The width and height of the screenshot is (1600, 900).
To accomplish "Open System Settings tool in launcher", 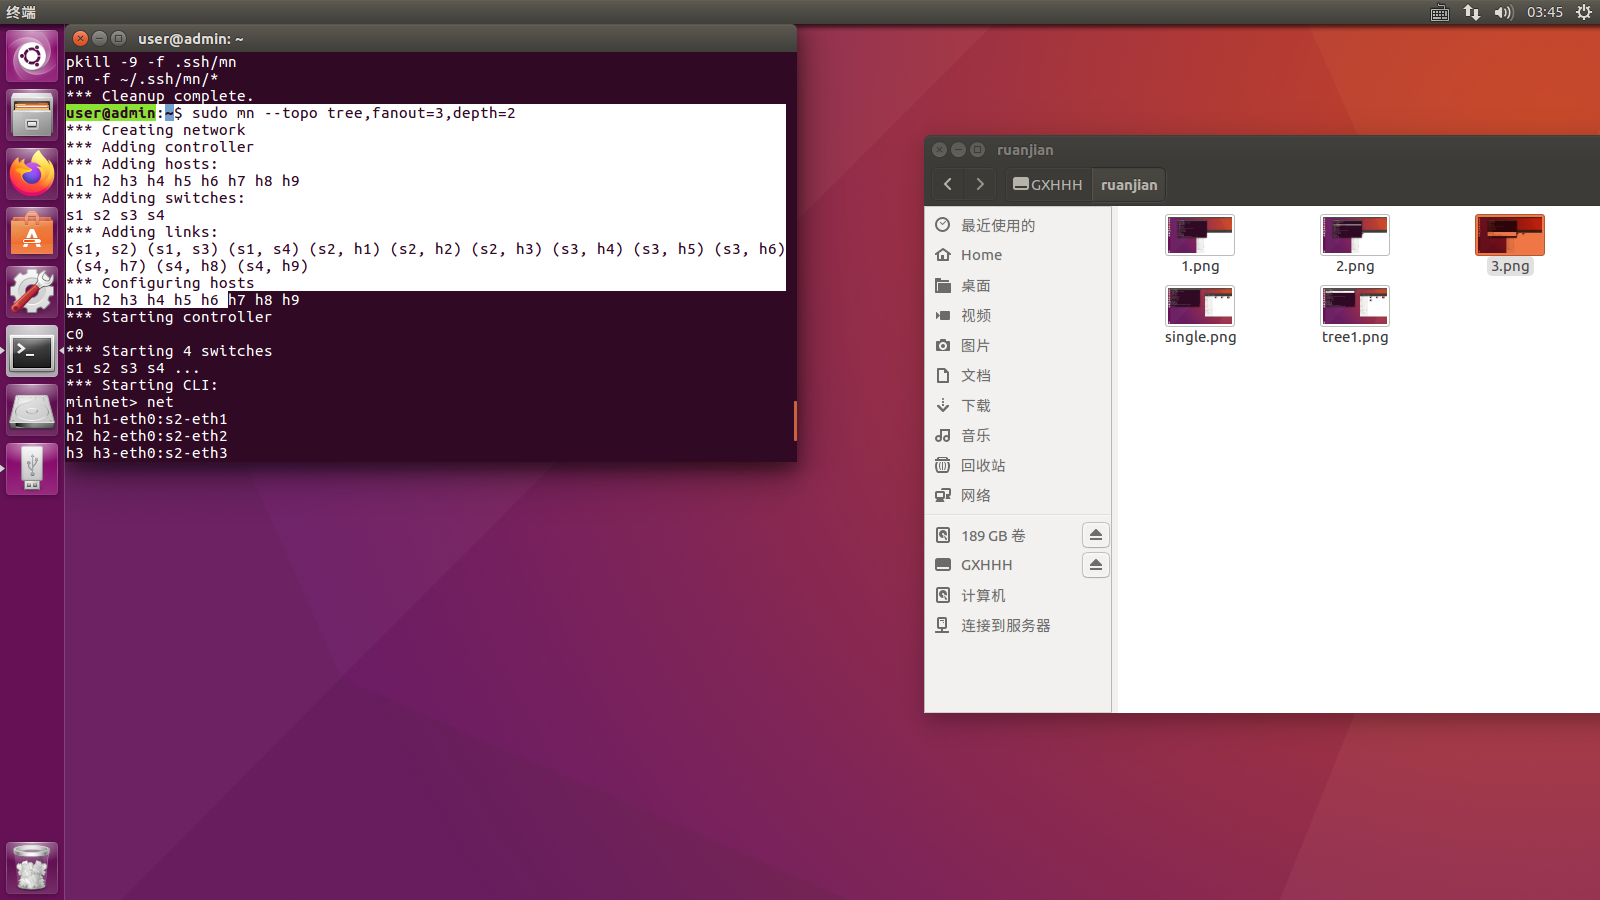I will pyautogui.click(x=32, y=292).
